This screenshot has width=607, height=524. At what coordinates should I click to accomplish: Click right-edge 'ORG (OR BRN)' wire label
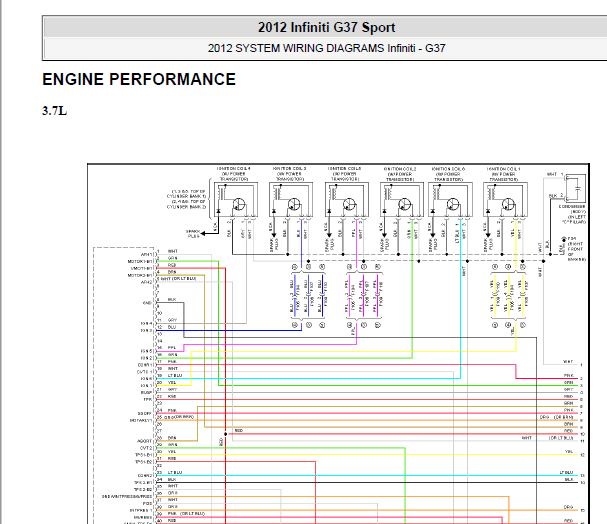pyautogui.click(x=557, y=417)
